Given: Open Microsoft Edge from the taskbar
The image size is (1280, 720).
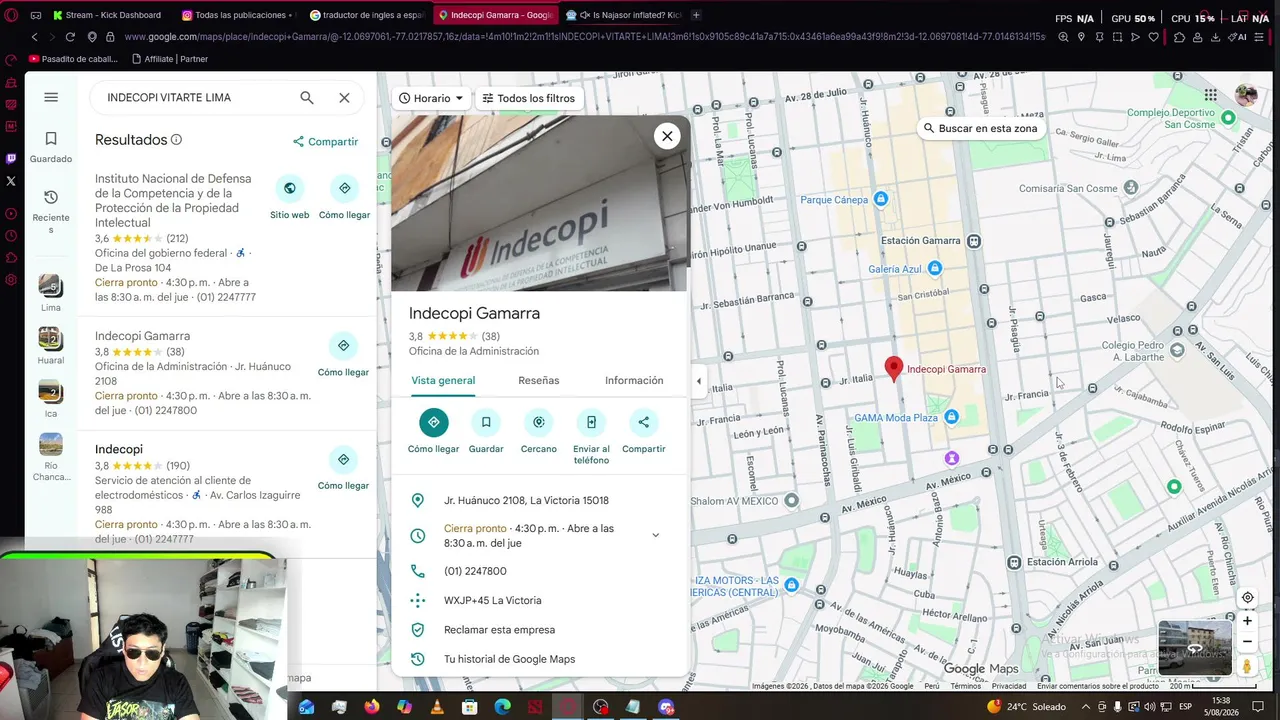Looking at the screenshot, I should (x=502, y=707).
